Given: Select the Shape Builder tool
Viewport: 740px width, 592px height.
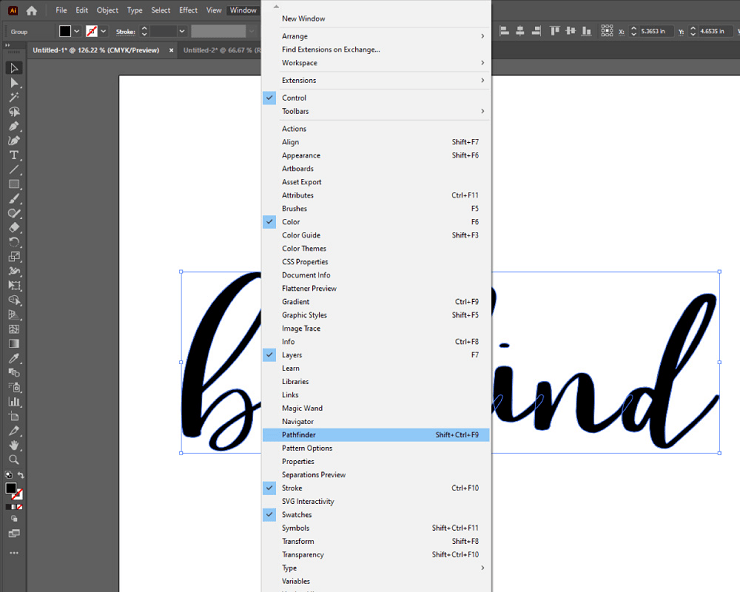Looking at the screenshot, I should (14, 300).
